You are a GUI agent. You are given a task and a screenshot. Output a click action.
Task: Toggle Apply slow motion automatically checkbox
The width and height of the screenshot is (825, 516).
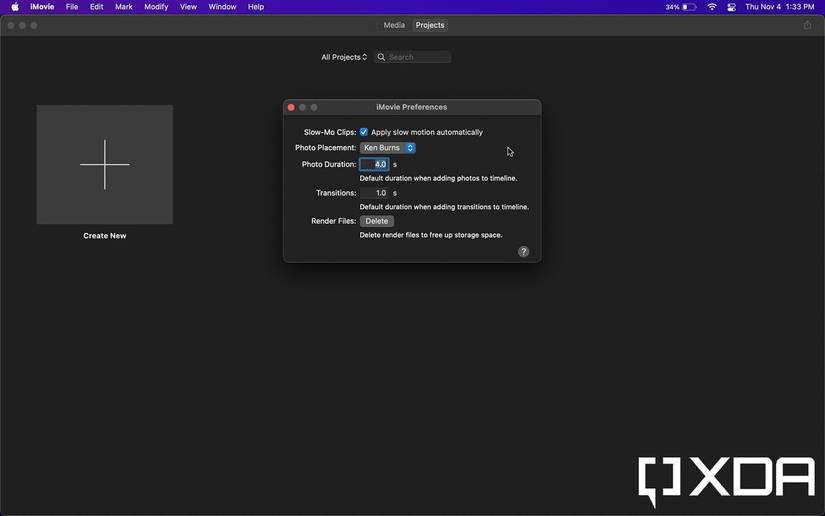coord(364,132)
